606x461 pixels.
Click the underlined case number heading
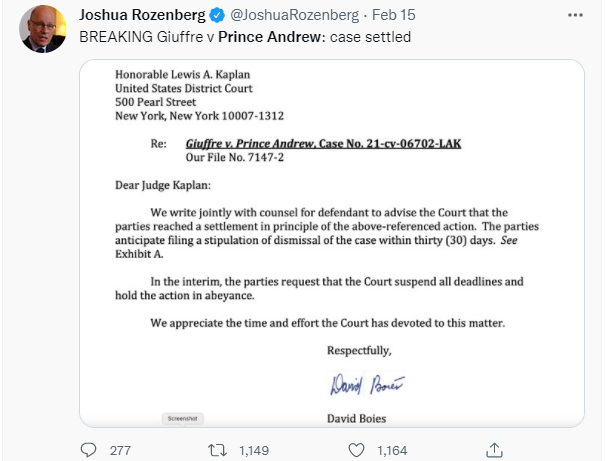323,144
